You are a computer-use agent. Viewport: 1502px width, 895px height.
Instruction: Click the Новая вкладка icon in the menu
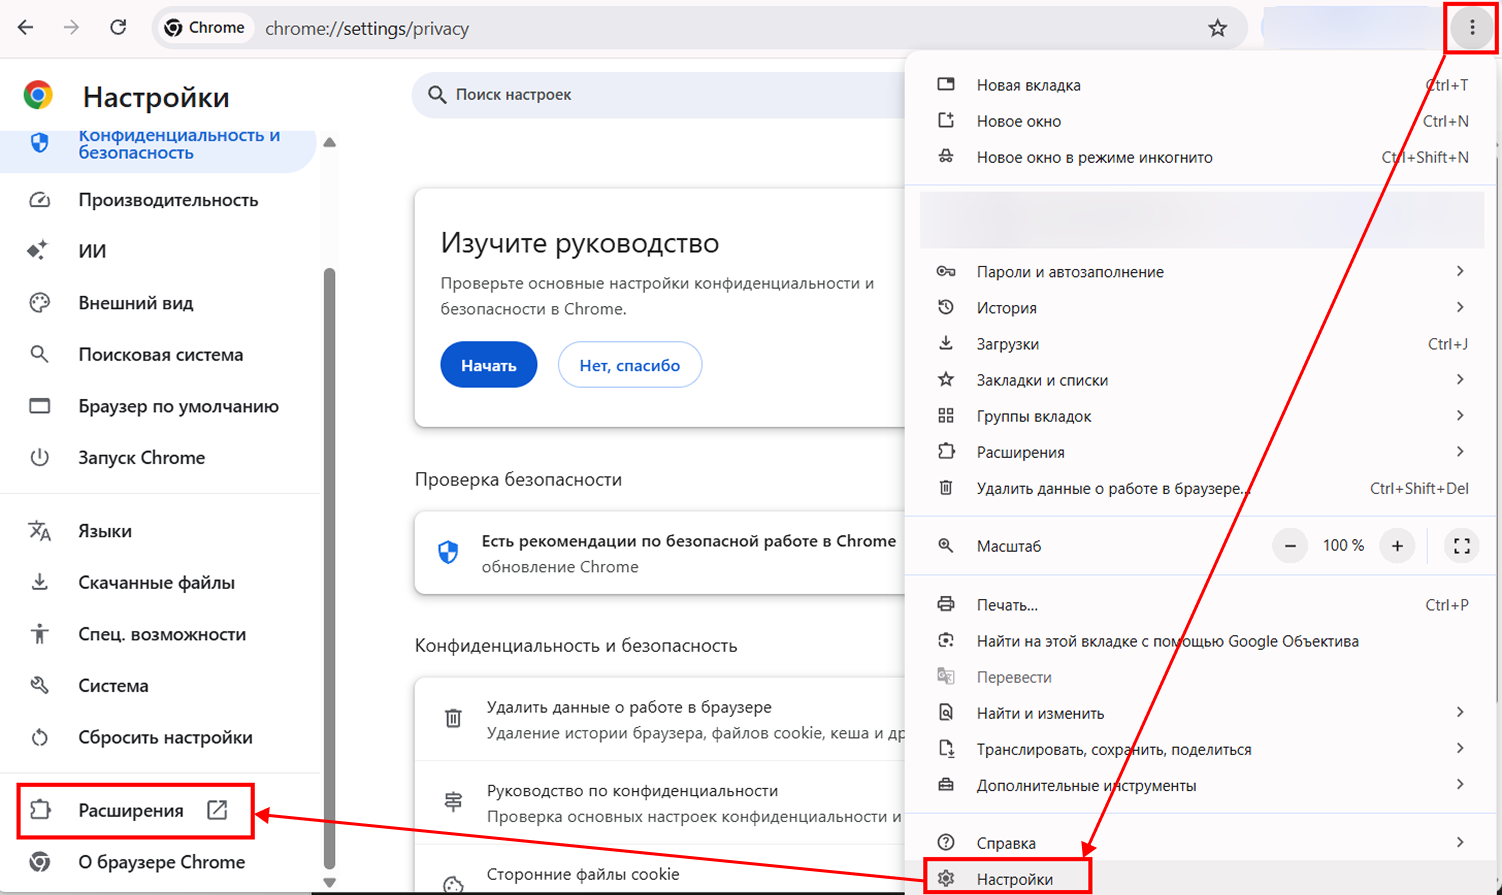pos(946,85)
